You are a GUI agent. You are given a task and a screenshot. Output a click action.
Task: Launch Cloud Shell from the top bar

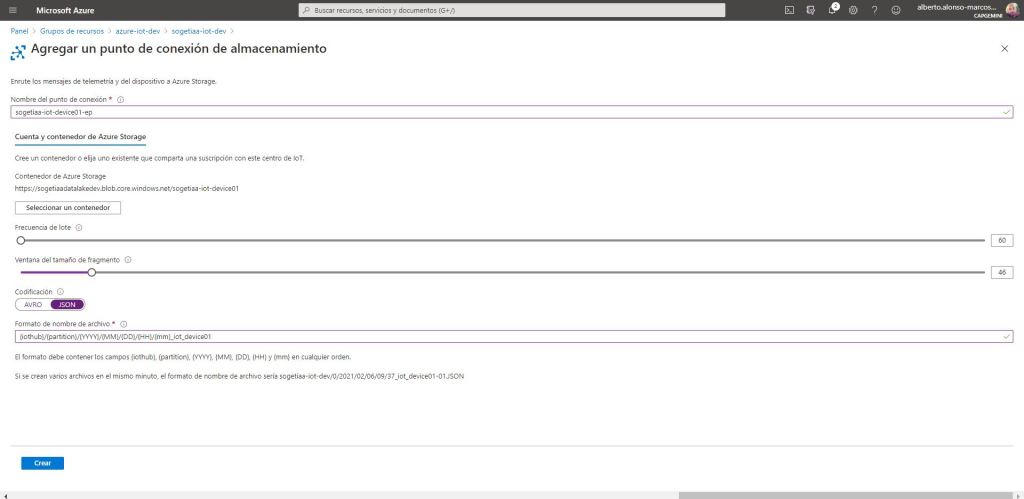pyautogui.click(x=789, y=10)
